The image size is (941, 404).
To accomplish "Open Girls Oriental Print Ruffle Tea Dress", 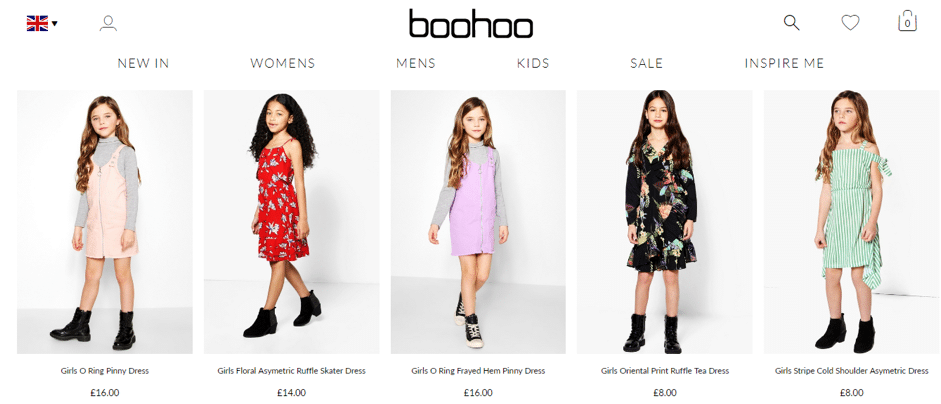I will [665, 371].
